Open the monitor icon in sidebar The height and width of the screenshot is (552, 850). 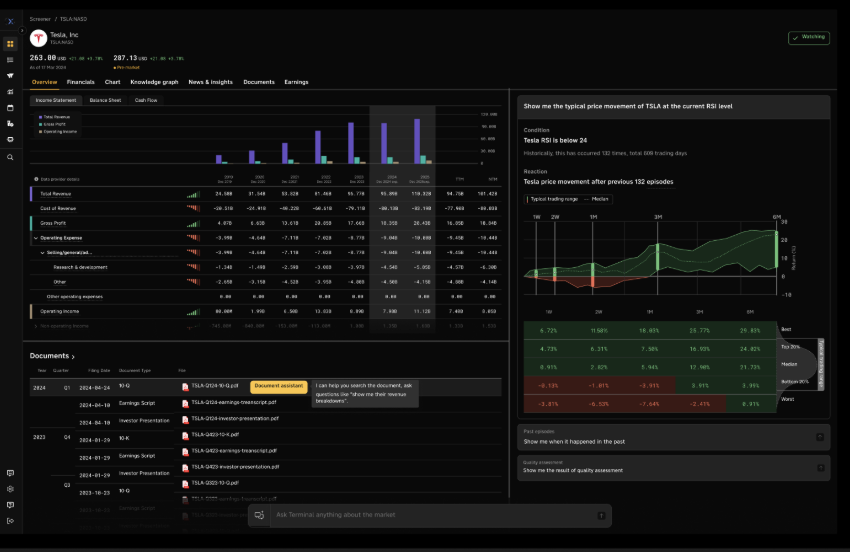[10, 139]
